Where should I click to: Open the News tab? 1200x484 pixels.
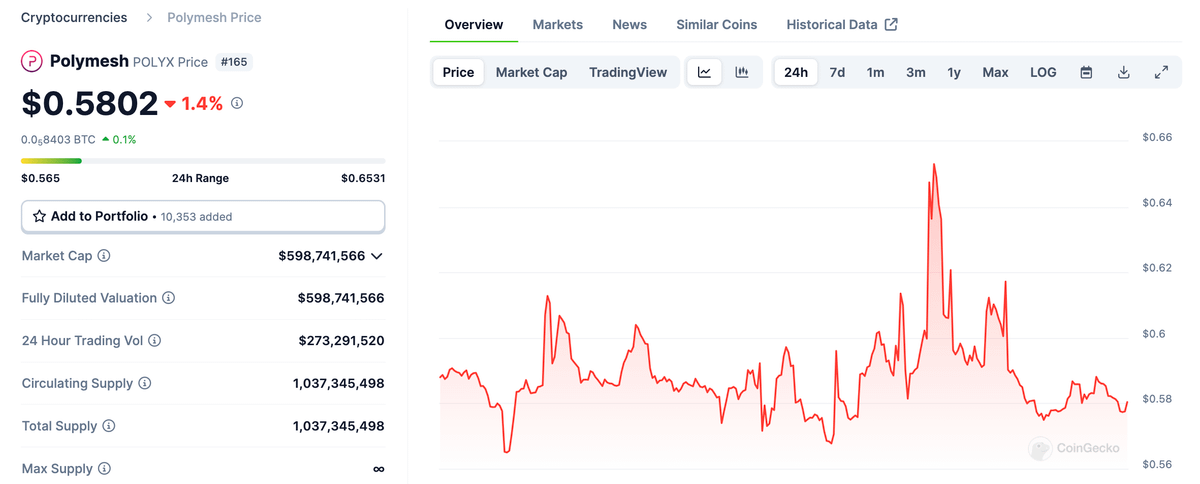pos(630,24)
